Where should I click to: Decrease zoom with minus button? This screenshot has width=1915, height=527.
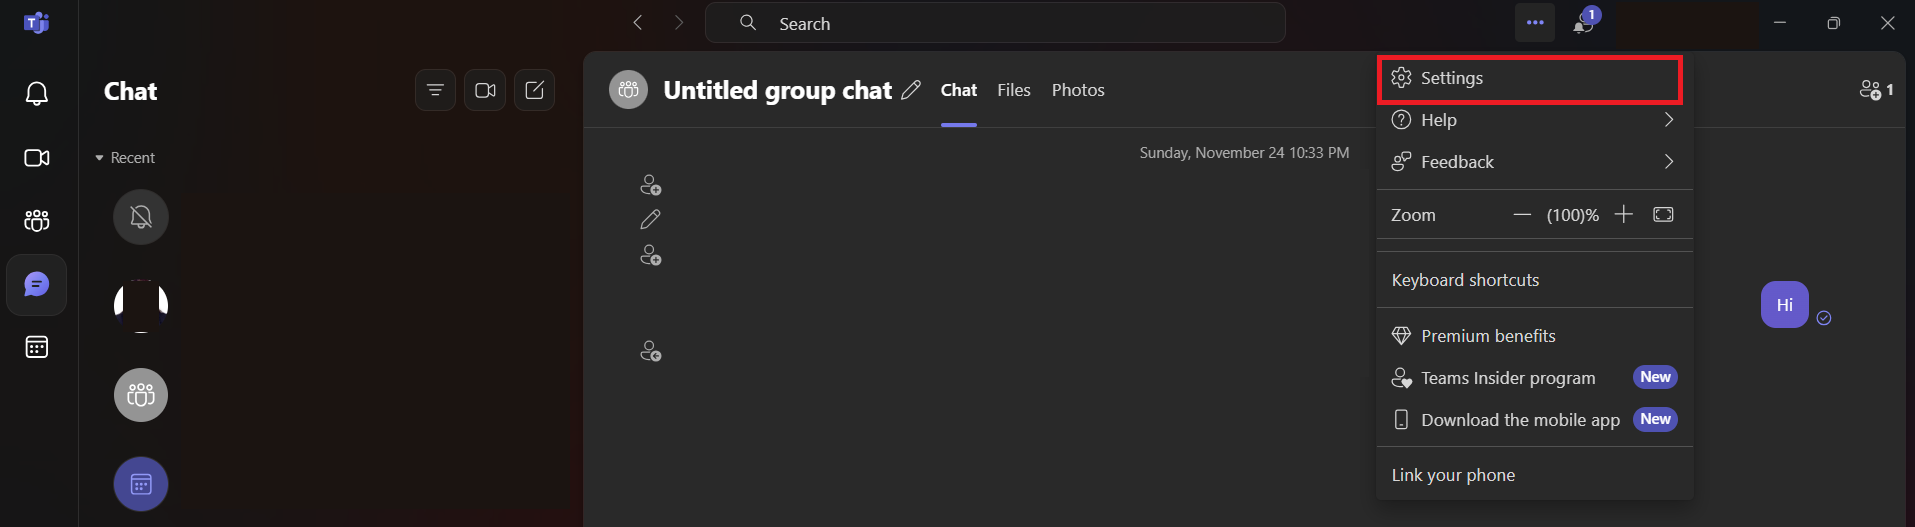1522,215
